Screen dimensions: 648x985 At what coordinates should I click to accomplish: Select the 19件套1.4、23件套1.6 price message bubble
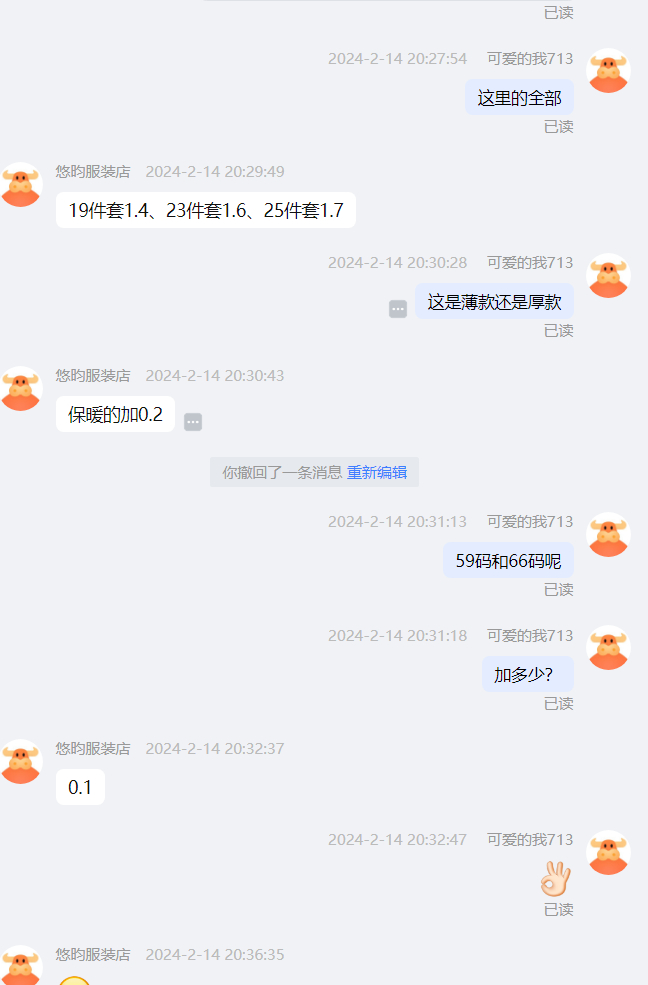[206, 210]
